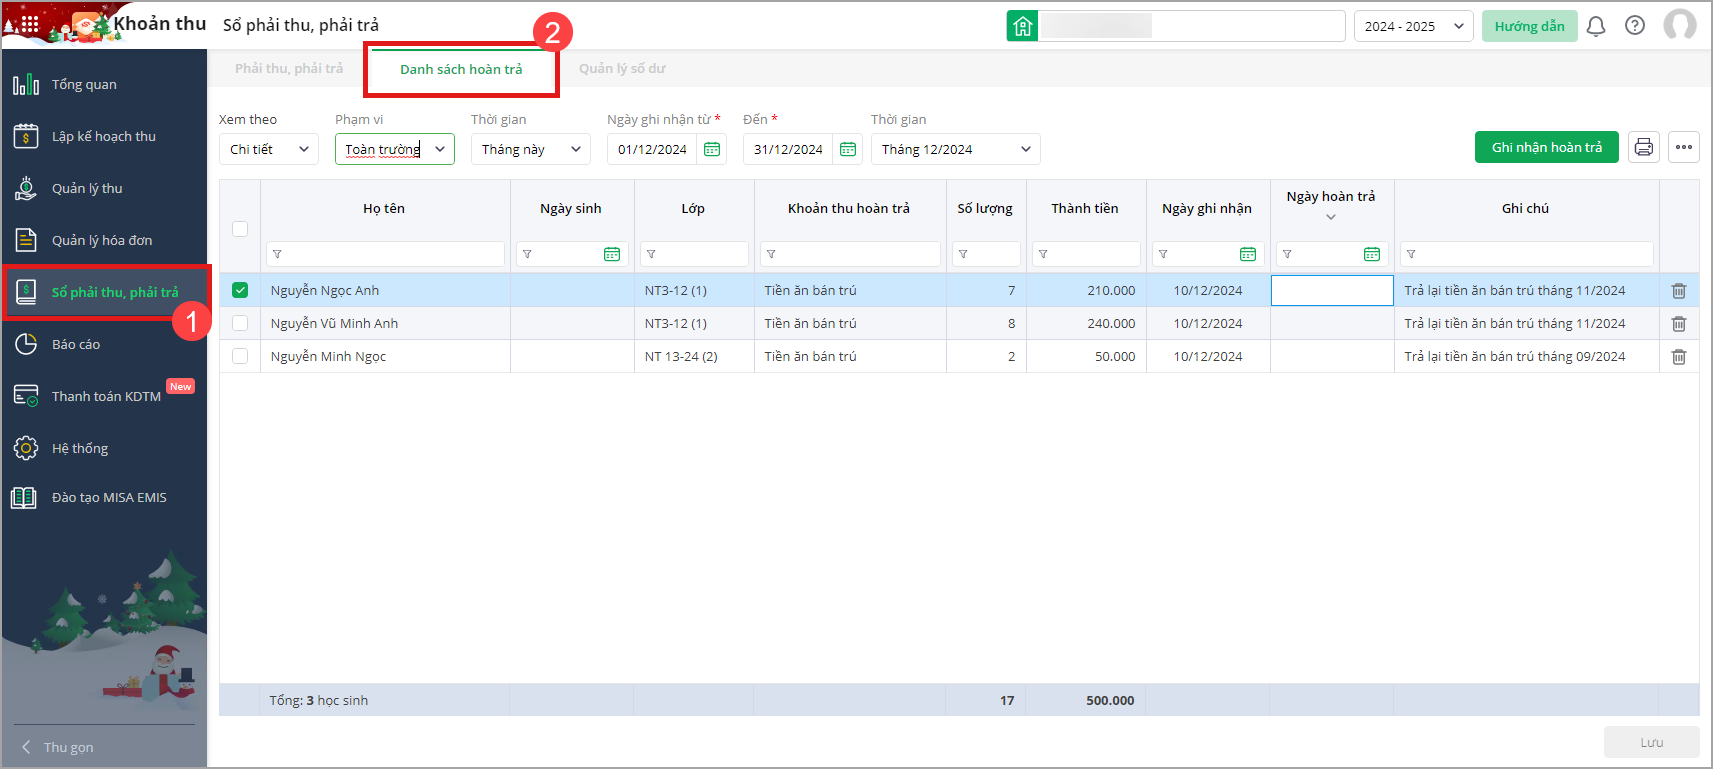The height and width of the screenshot is (769, 1713).
Task: Click the filter funnel under Ngày ghi nhận
Action: coord(1163,254)
